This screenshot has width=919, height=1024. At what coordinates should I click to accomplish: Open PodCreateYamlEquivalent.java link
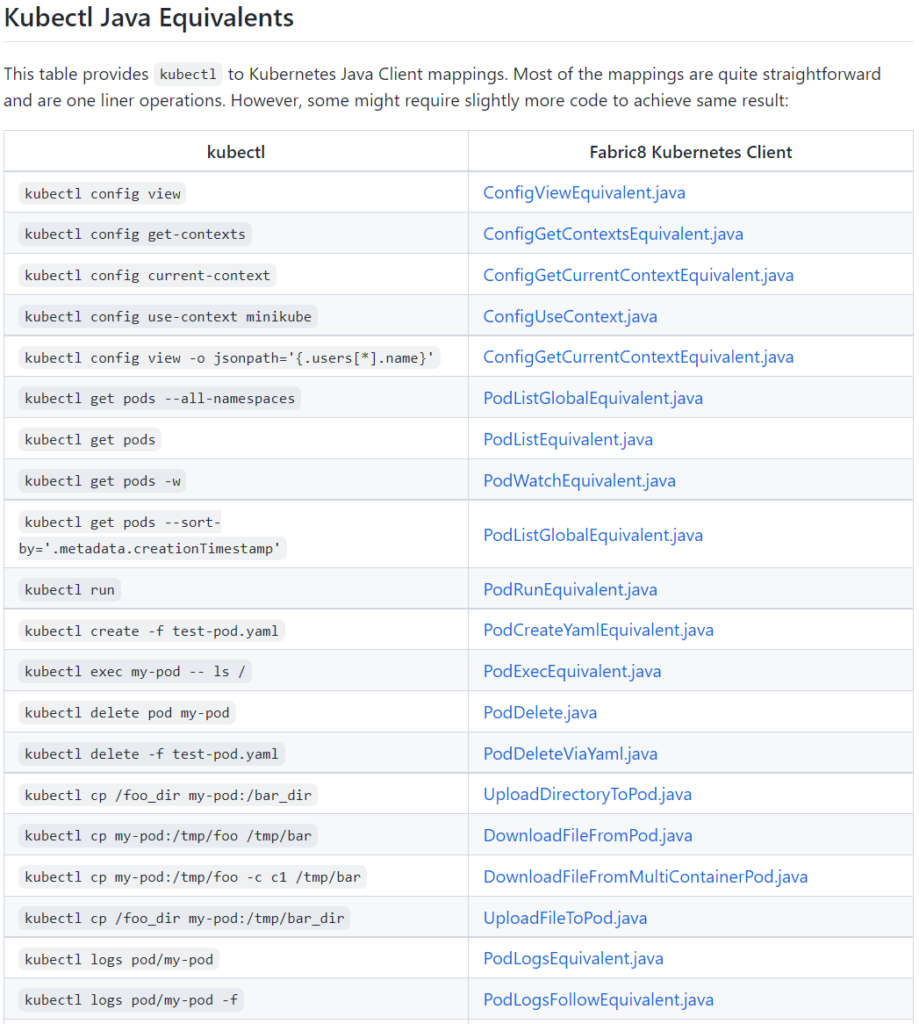click(x=598, y=630)
